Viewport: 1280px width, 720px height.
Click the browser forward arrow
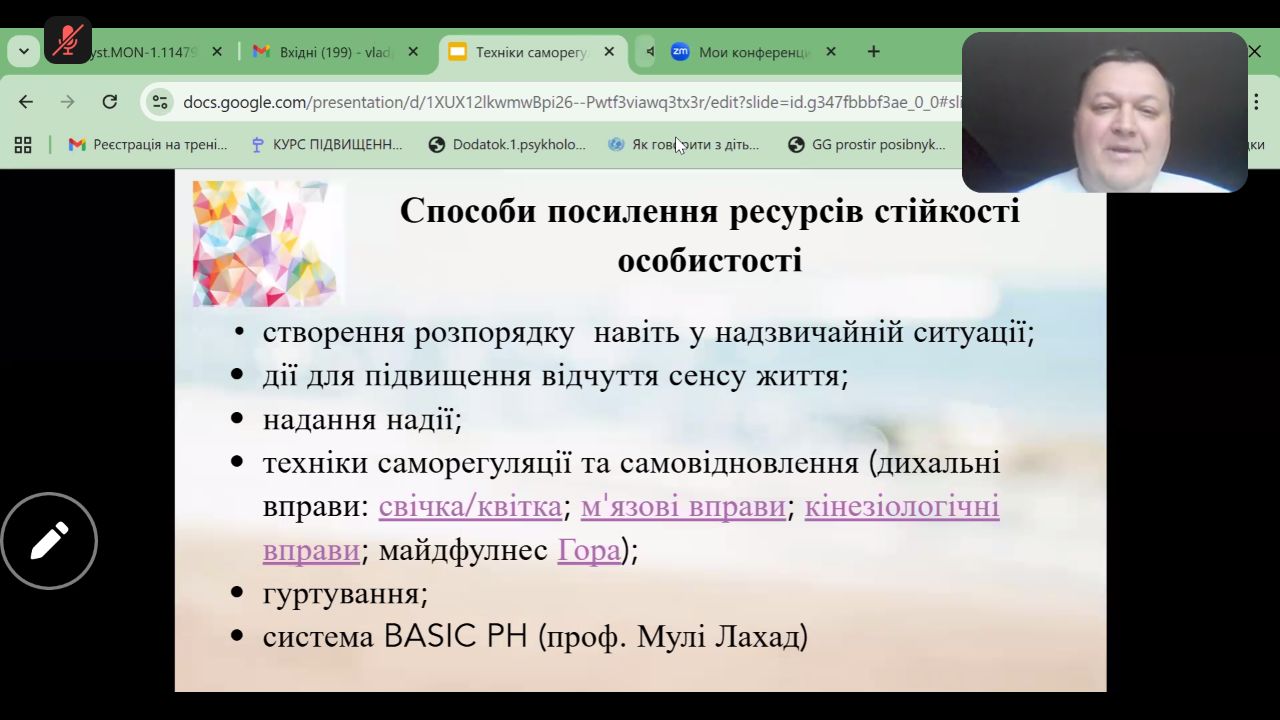(67, 102)
